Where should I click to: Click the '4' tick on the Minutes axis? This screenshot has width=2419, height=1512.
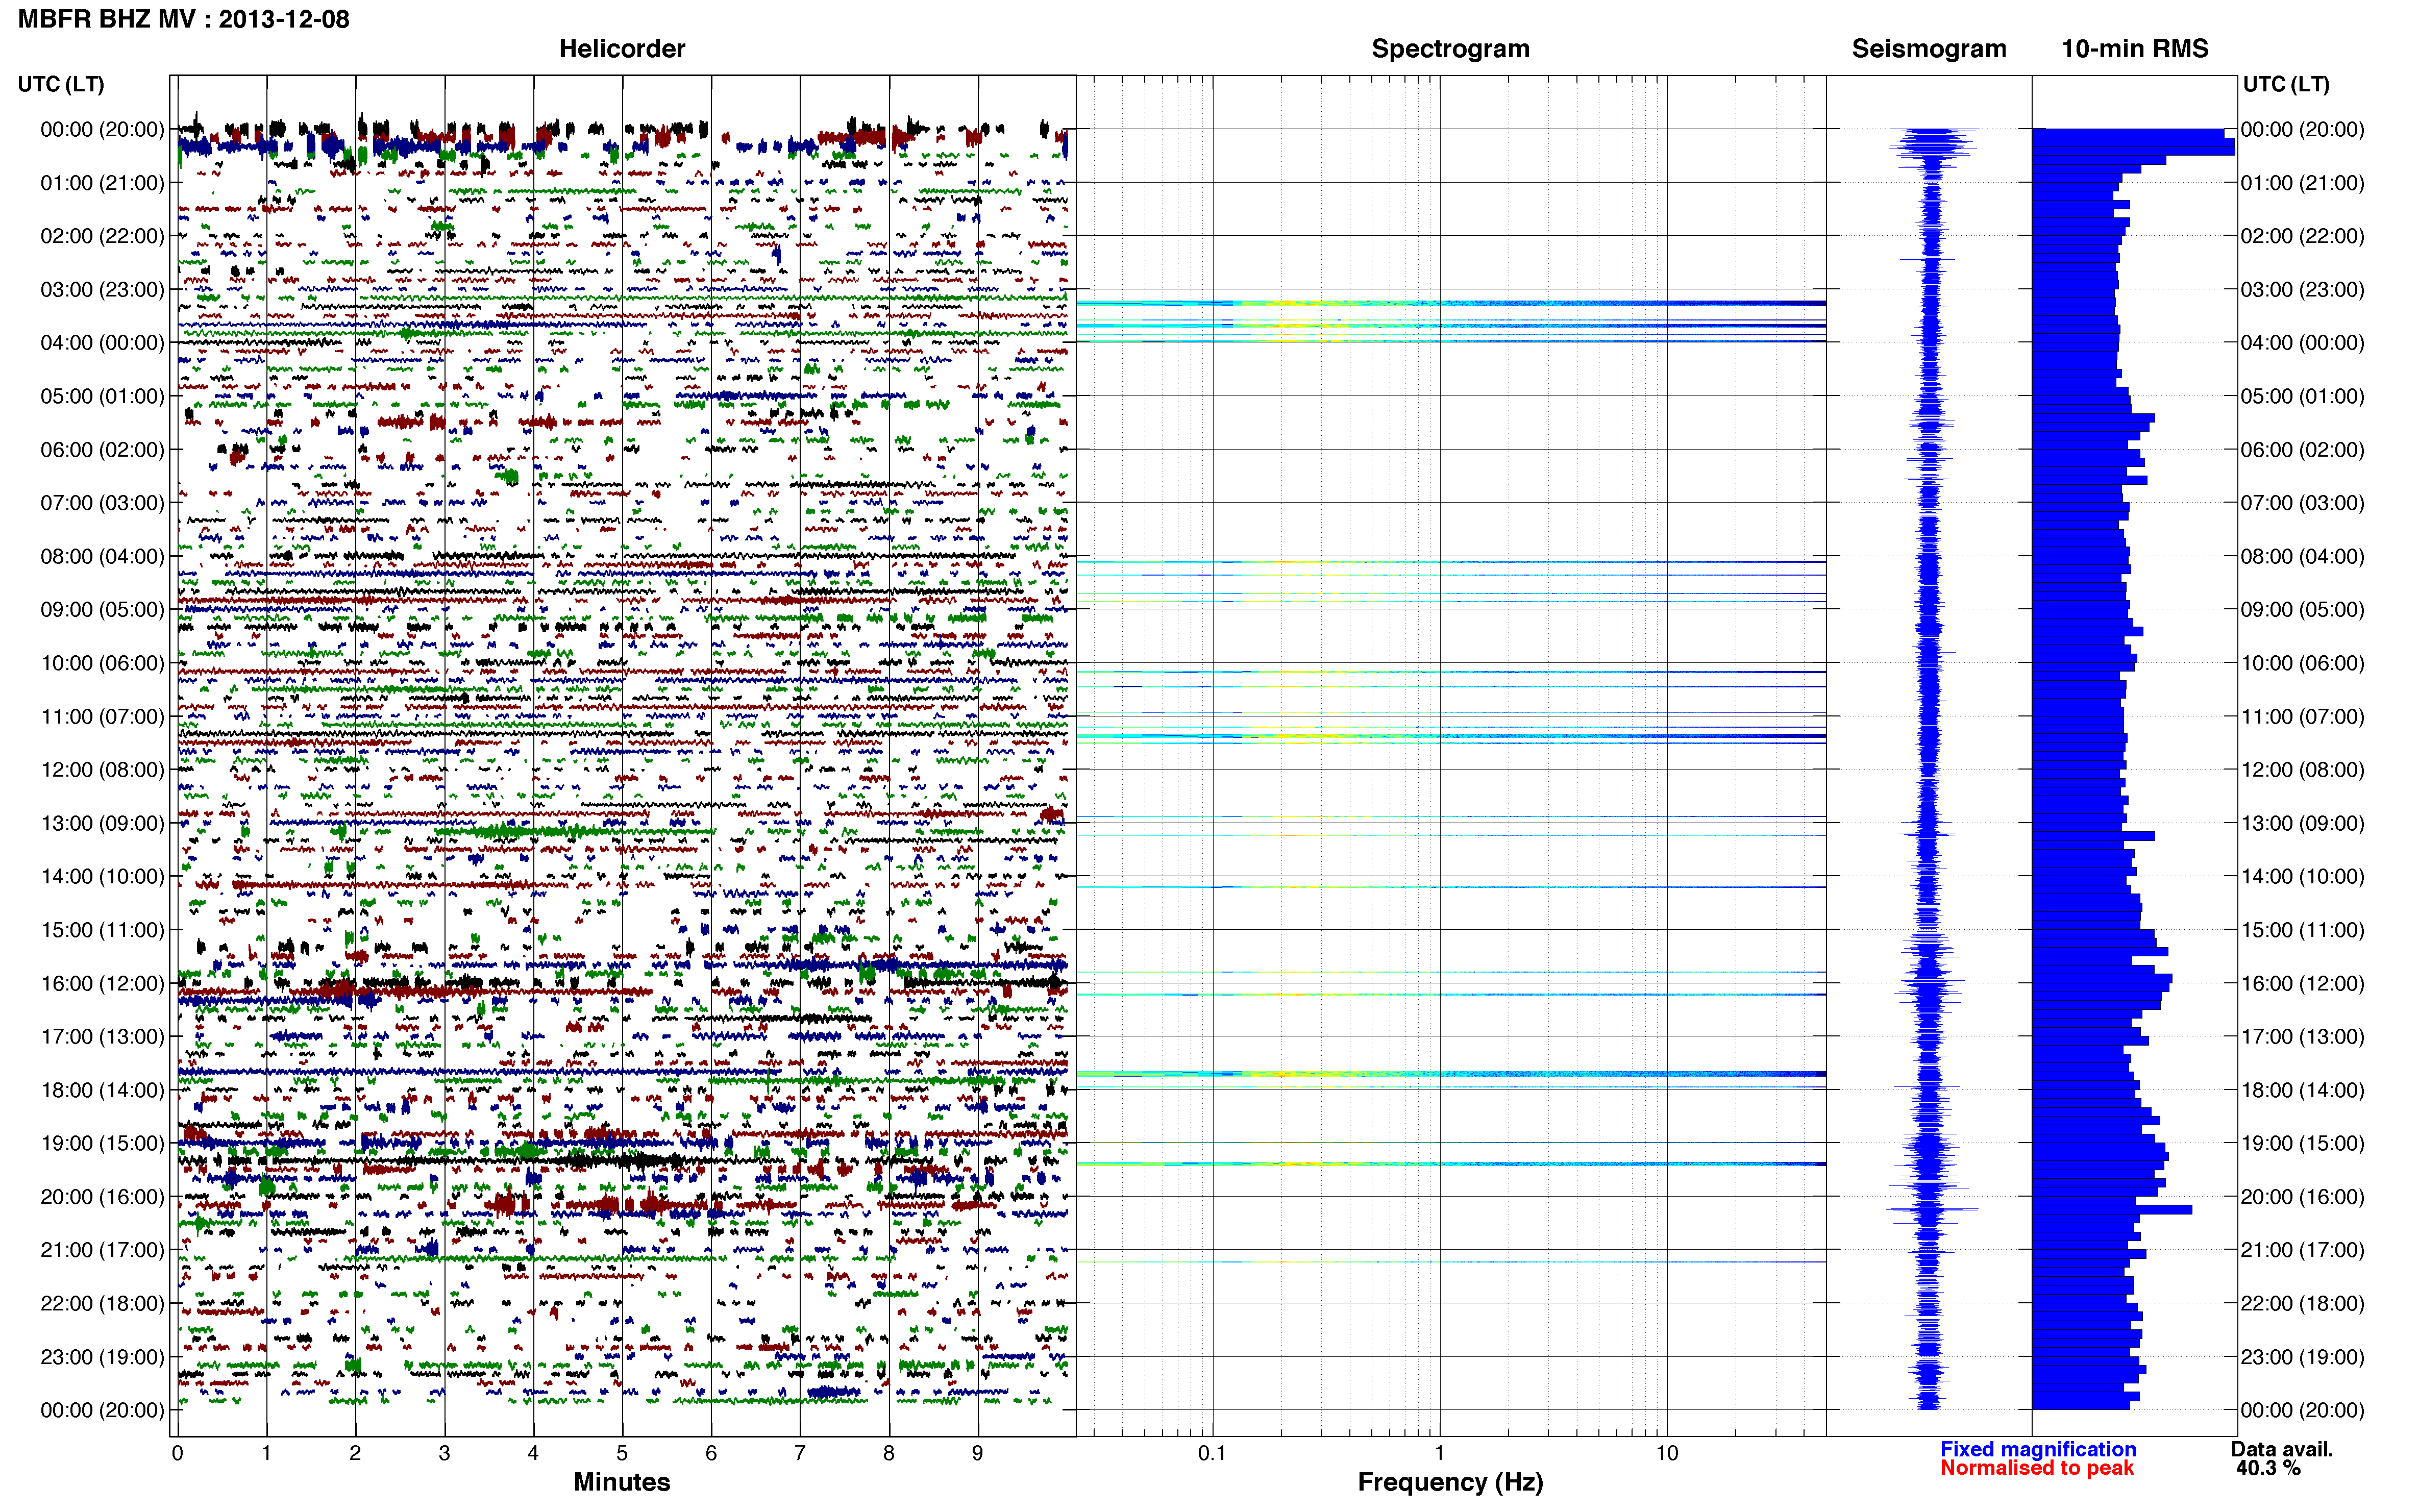pos(533,1453)
